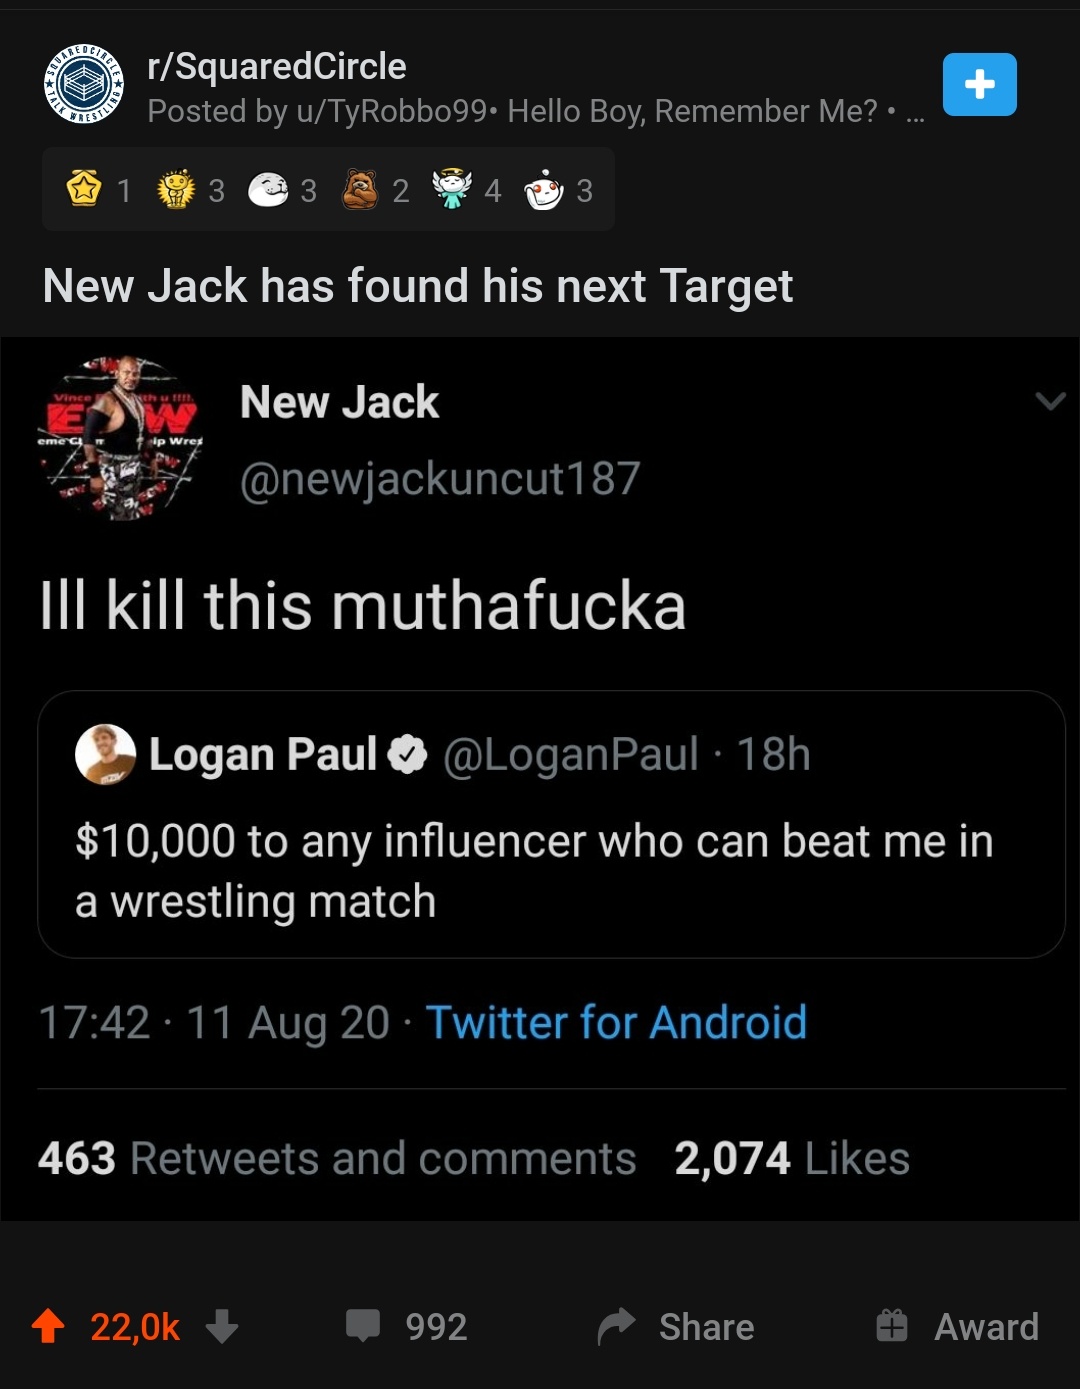Tap the 2,074 Likes count
Screen dimensions: 1080x1389
[x=788, y=1158]
